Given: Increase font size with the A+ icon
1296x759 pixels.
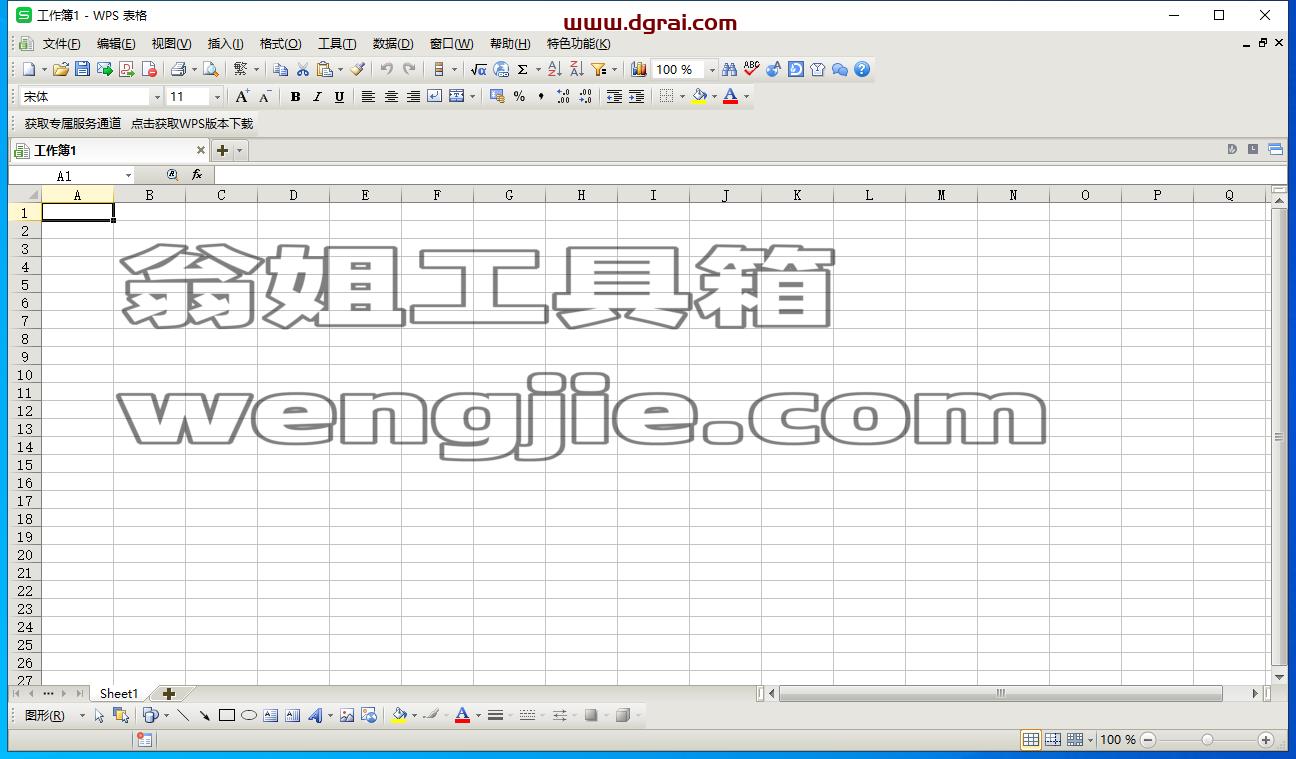Looking at the screenshot, I should tap(242, 97).
